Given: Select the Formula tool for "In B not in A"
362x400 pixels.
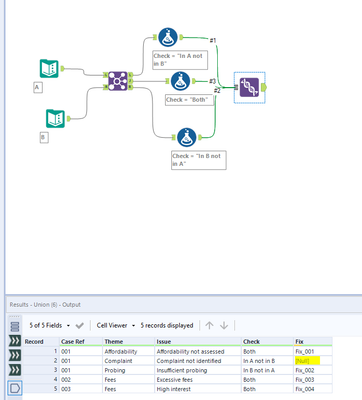Looking at the screenshot, I should click(187, 137).
